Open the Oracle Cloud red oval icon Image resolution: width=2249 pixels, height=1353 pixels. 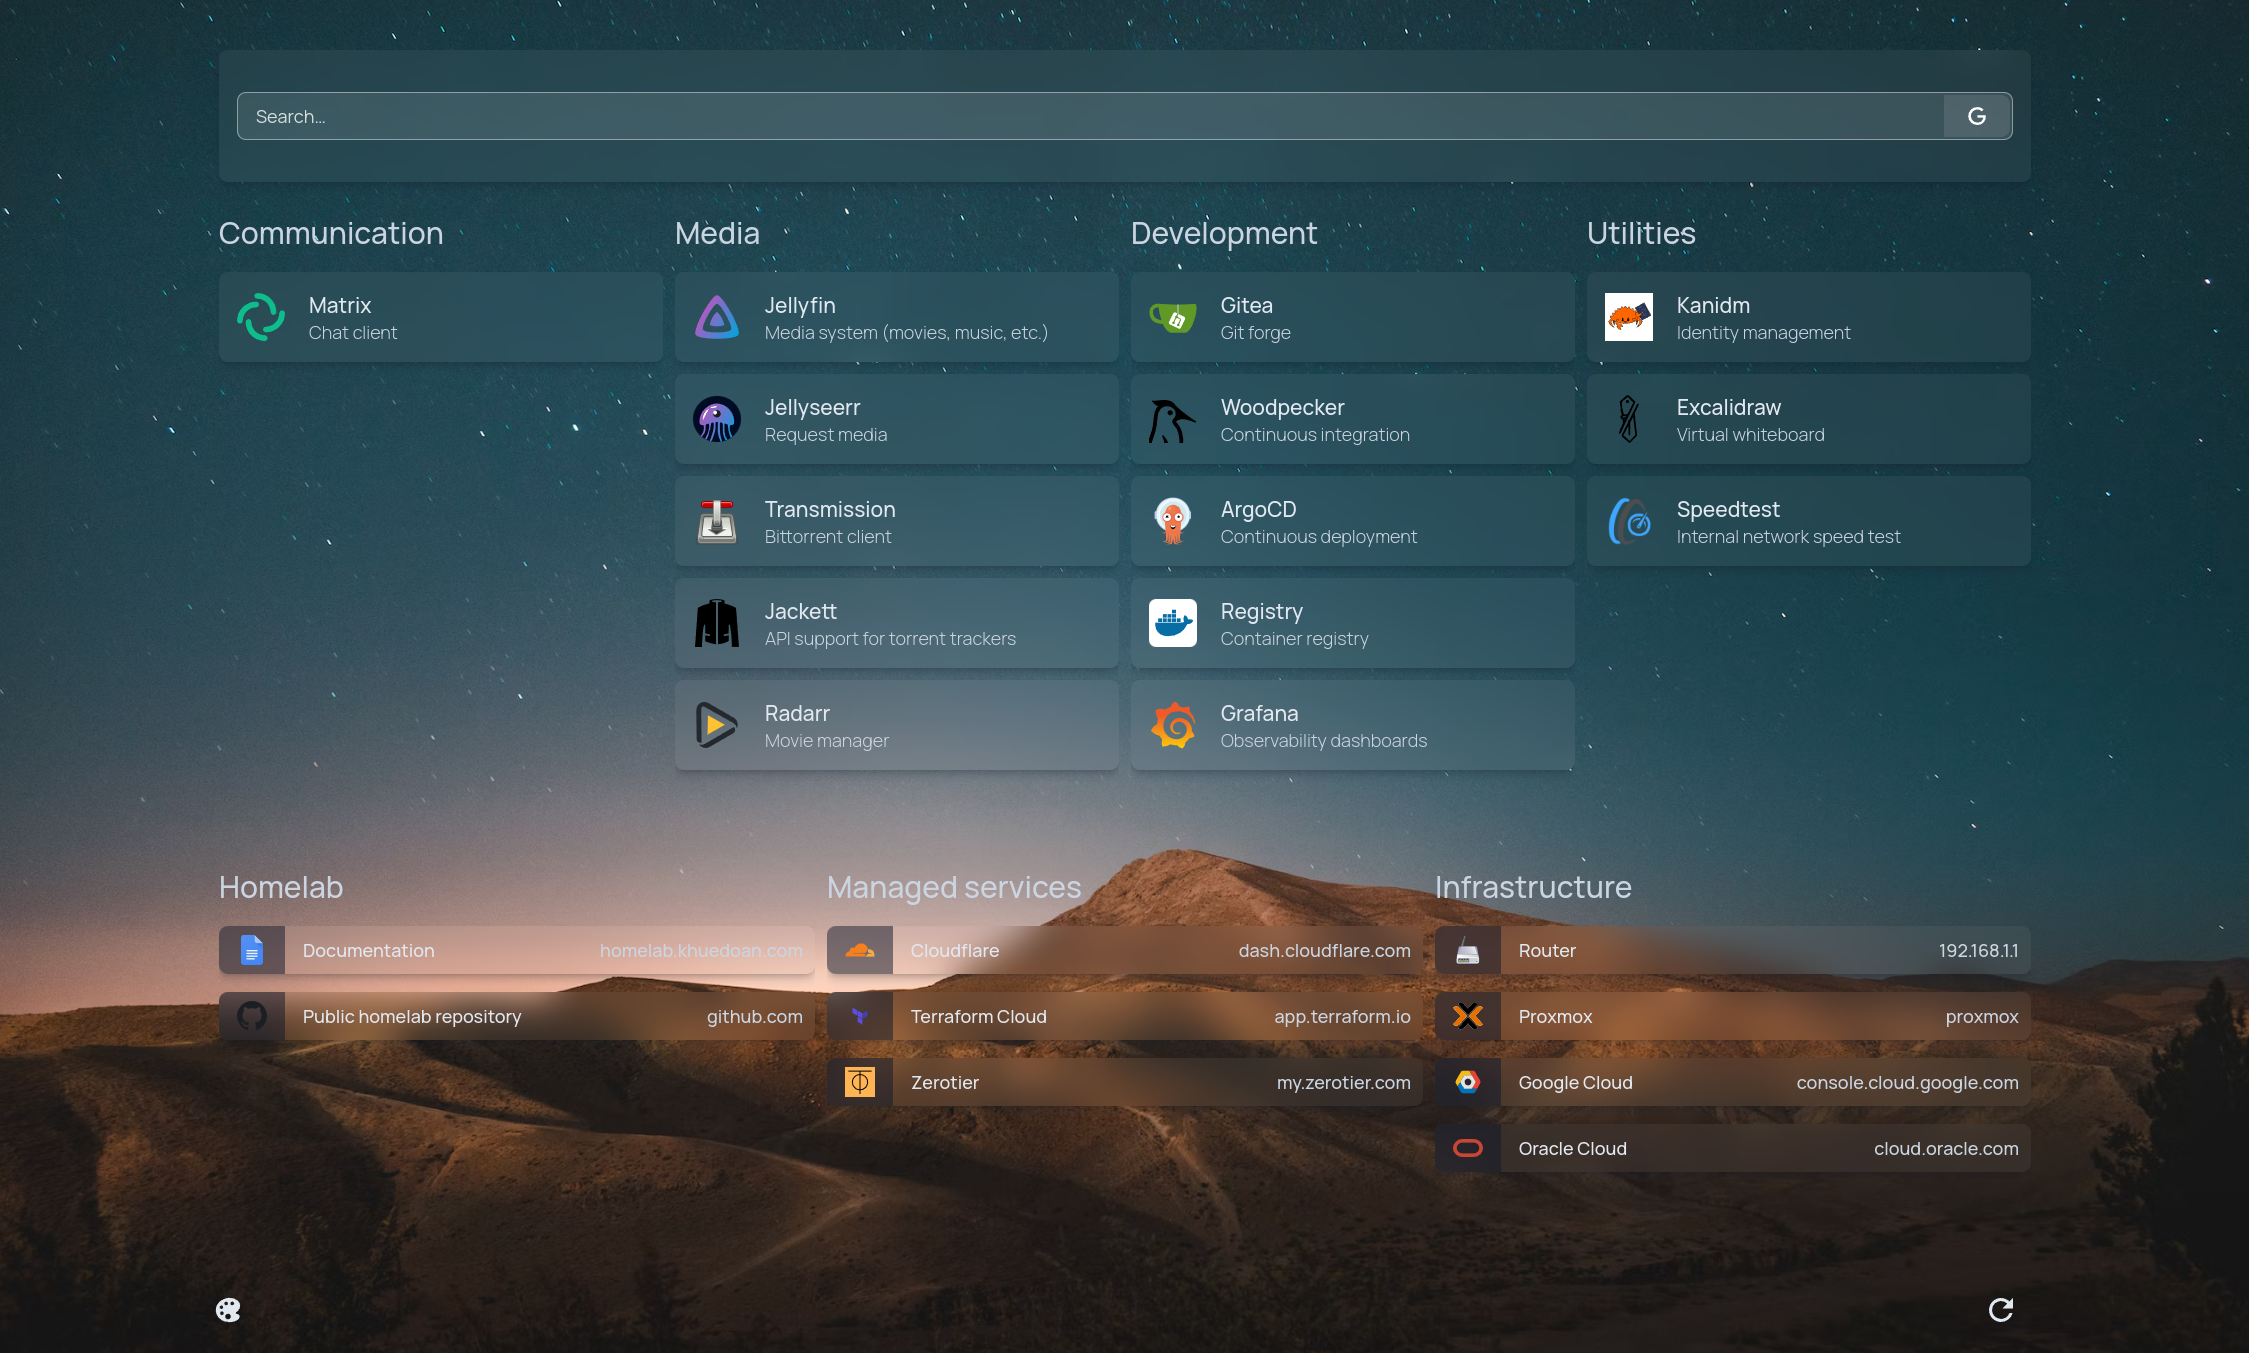pos(1468,1148)
